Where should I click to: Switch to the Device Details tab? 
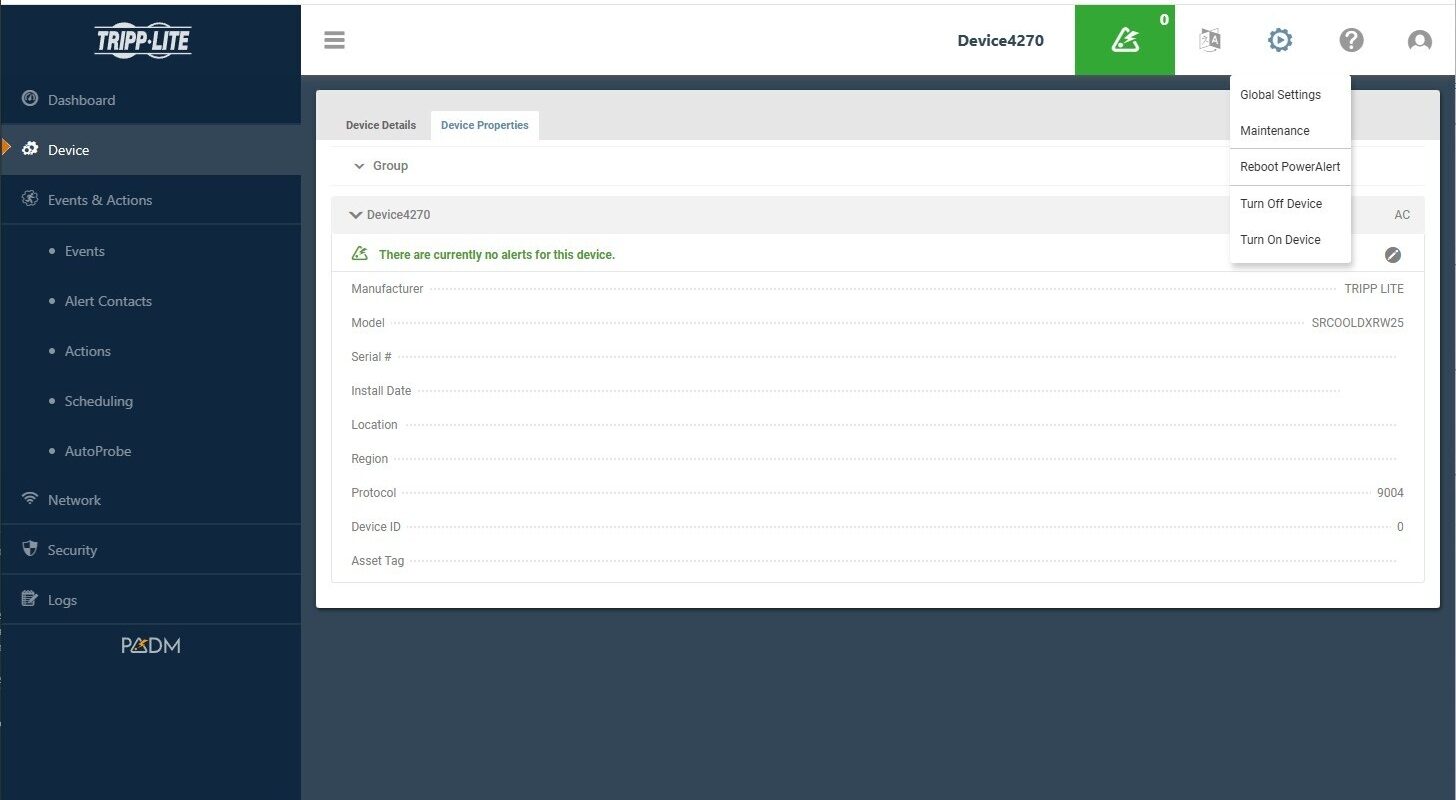coord(380,125)
